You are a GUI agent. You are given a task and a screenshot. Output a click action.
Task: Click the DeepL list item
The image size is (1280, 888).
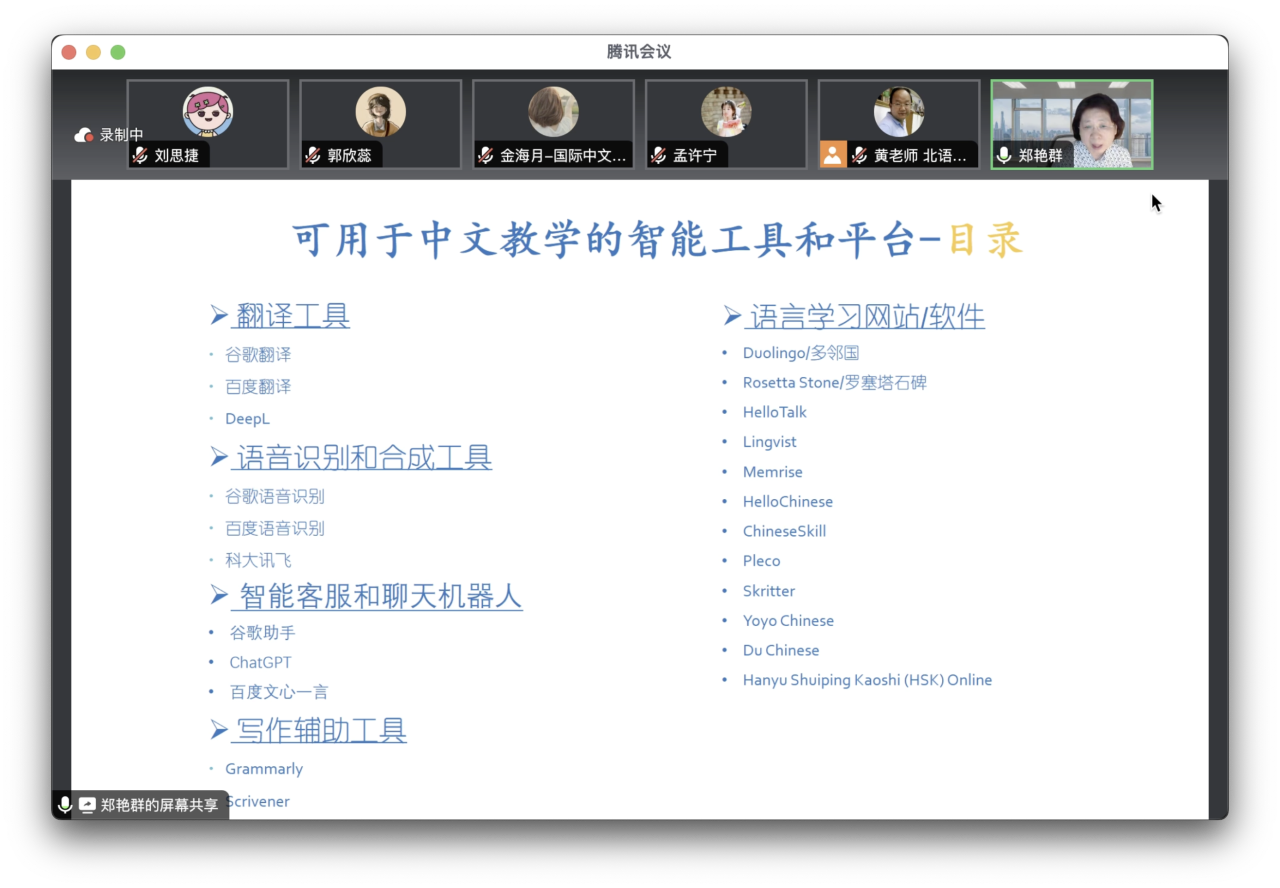247,419
